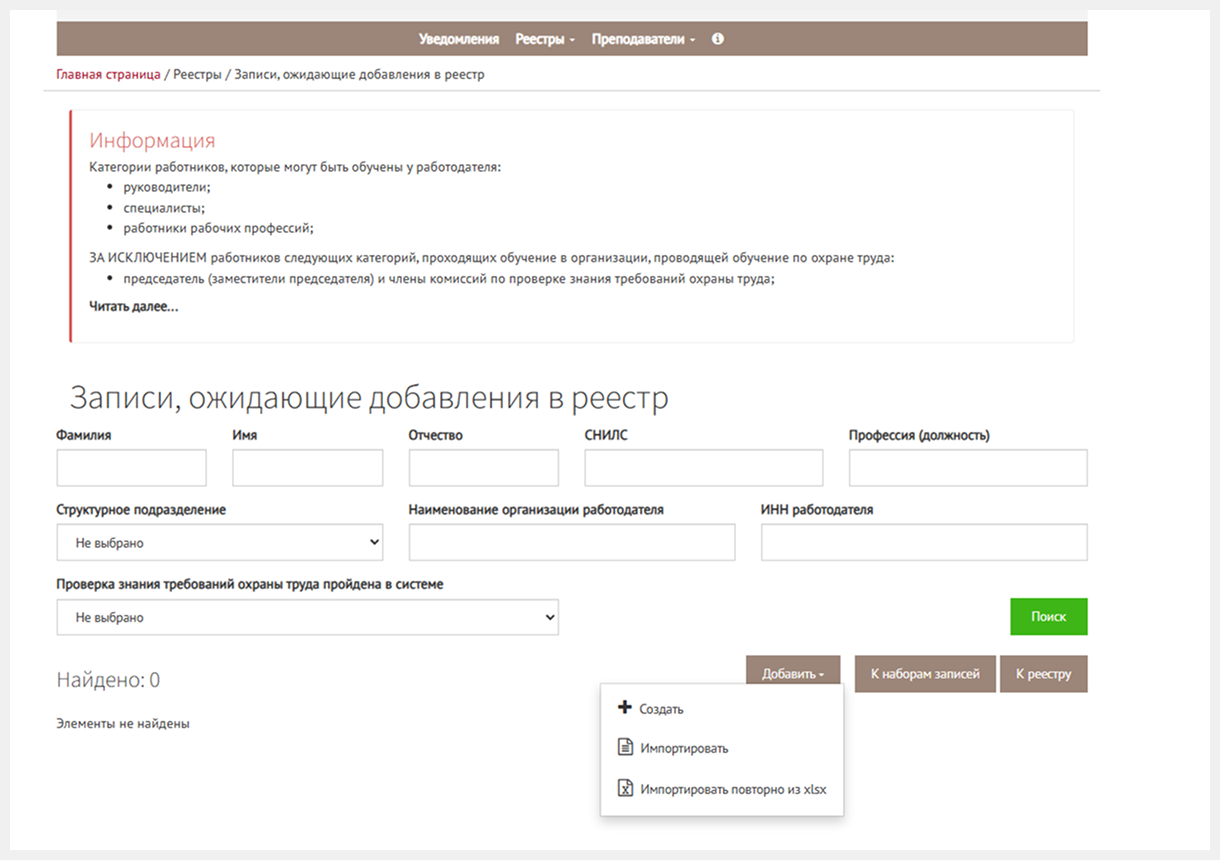Click the К реестру button

(1044, 673)
